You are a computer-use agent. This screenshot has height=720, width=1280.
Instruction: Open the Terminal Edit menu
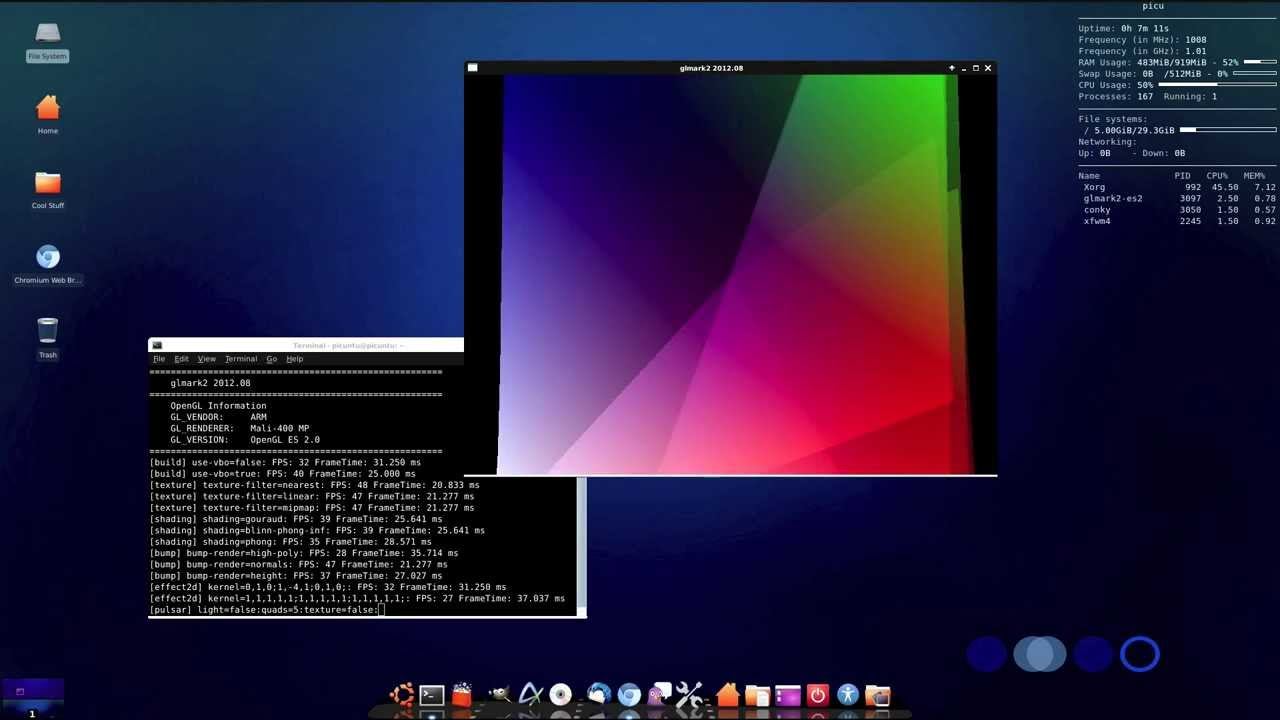point(181,359)
